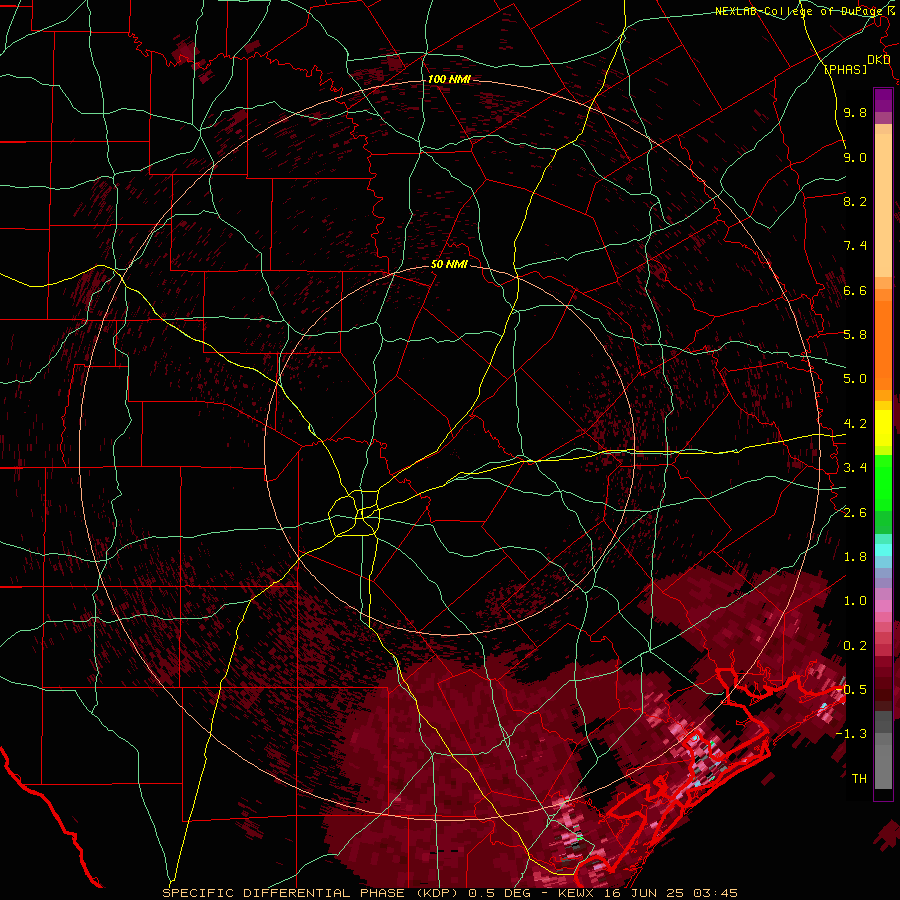The width and height of the screenshot is (900, 900).
Task: Click the 8.2 colorbar value
Action: 855,202
